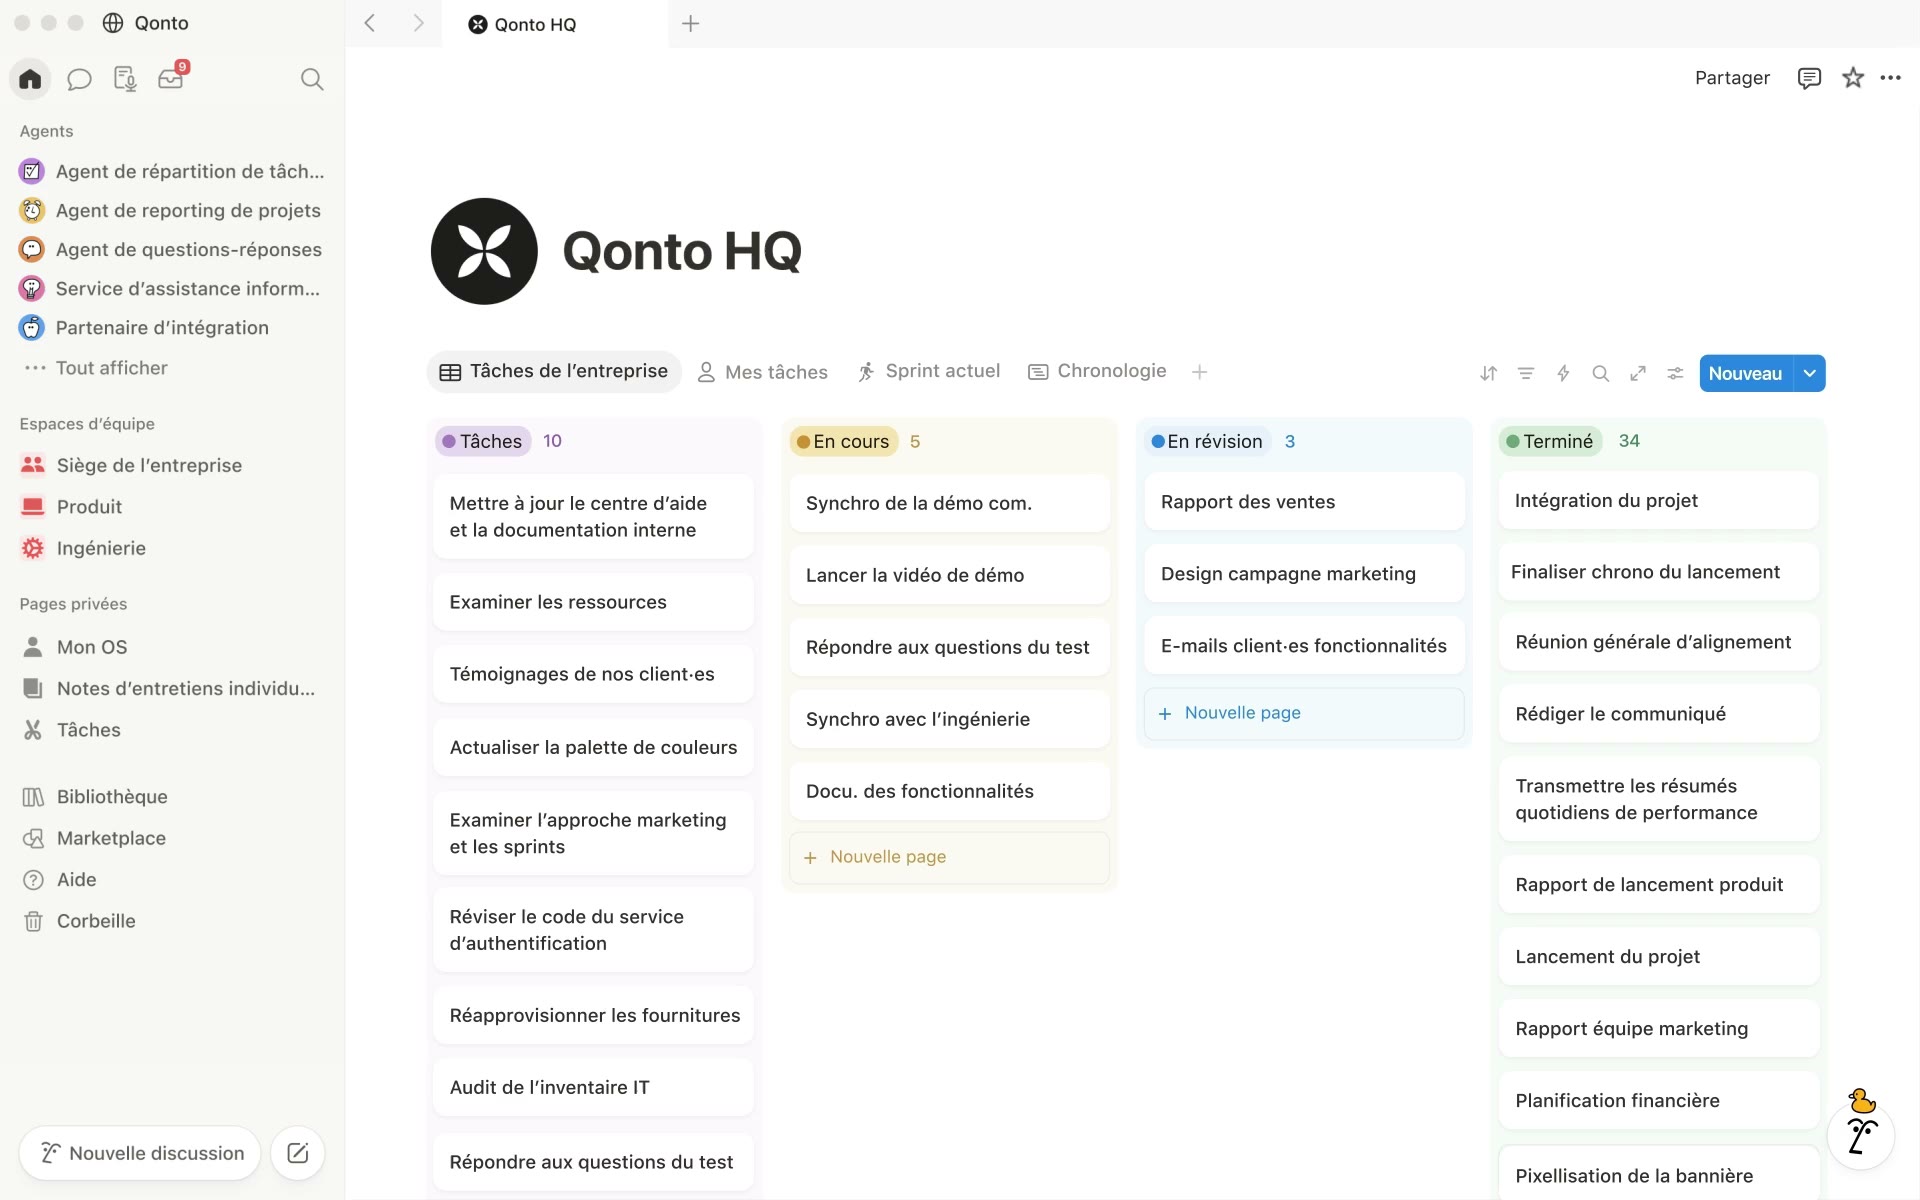Open the Intégration du projet card

click(x=1658, y=500)
